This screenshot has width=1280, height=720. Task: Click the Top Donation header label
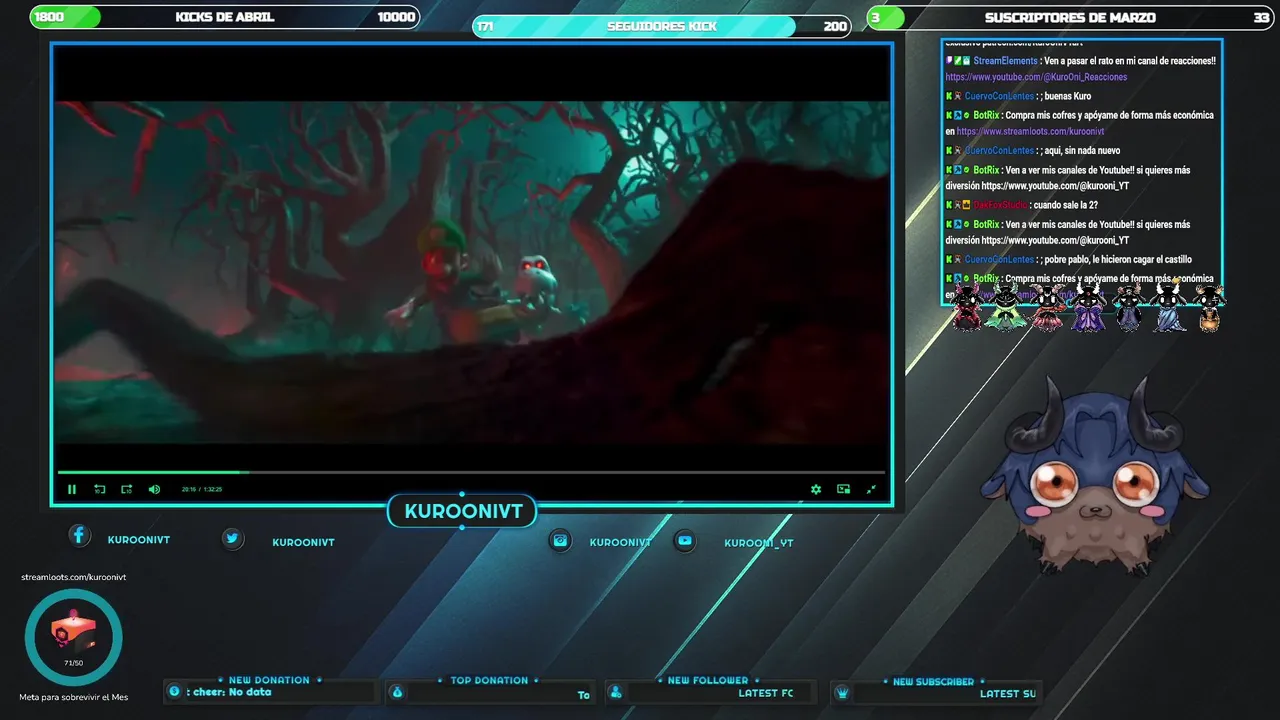coord(489,680)
